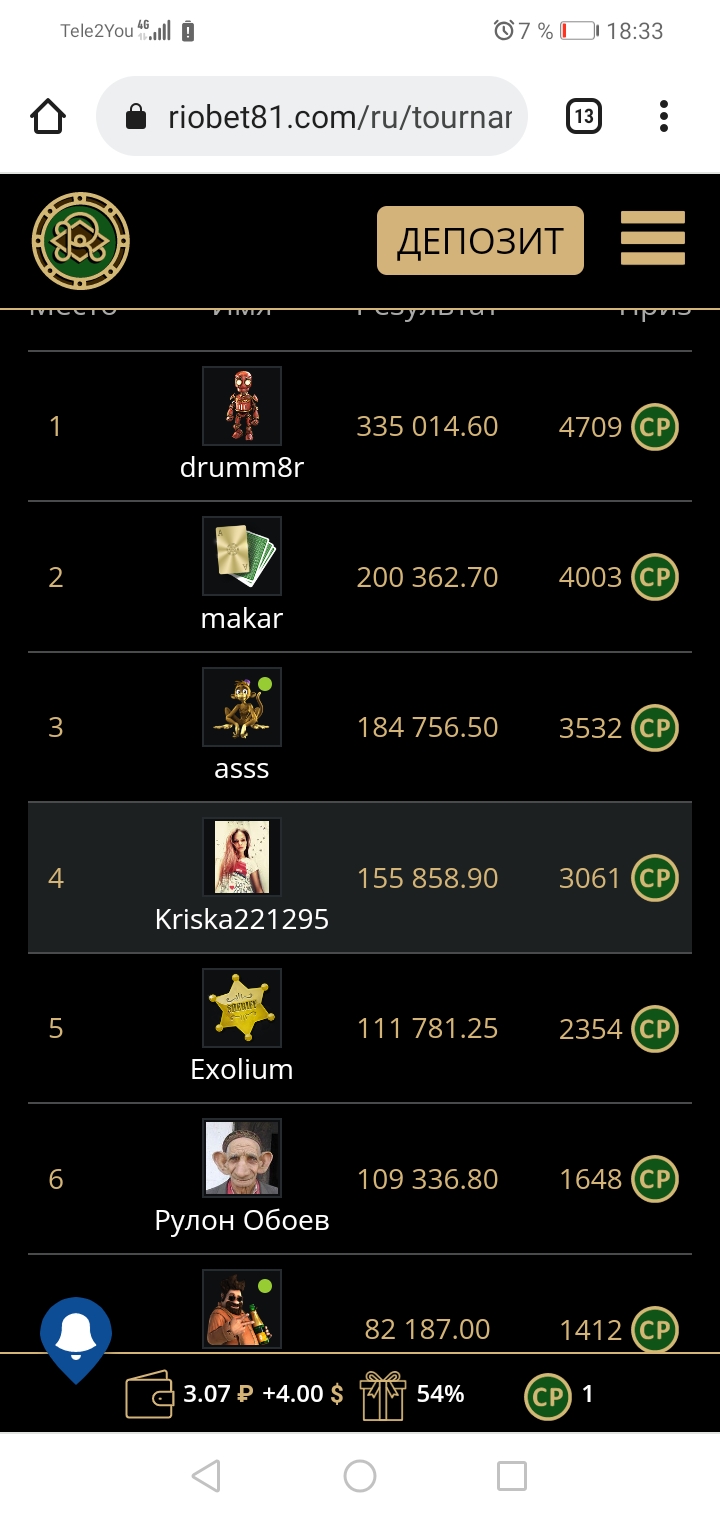Tap the CP coin next to 4709 prize
The height and width of the screenshot is (1520, 720).
tap(655, 427)
